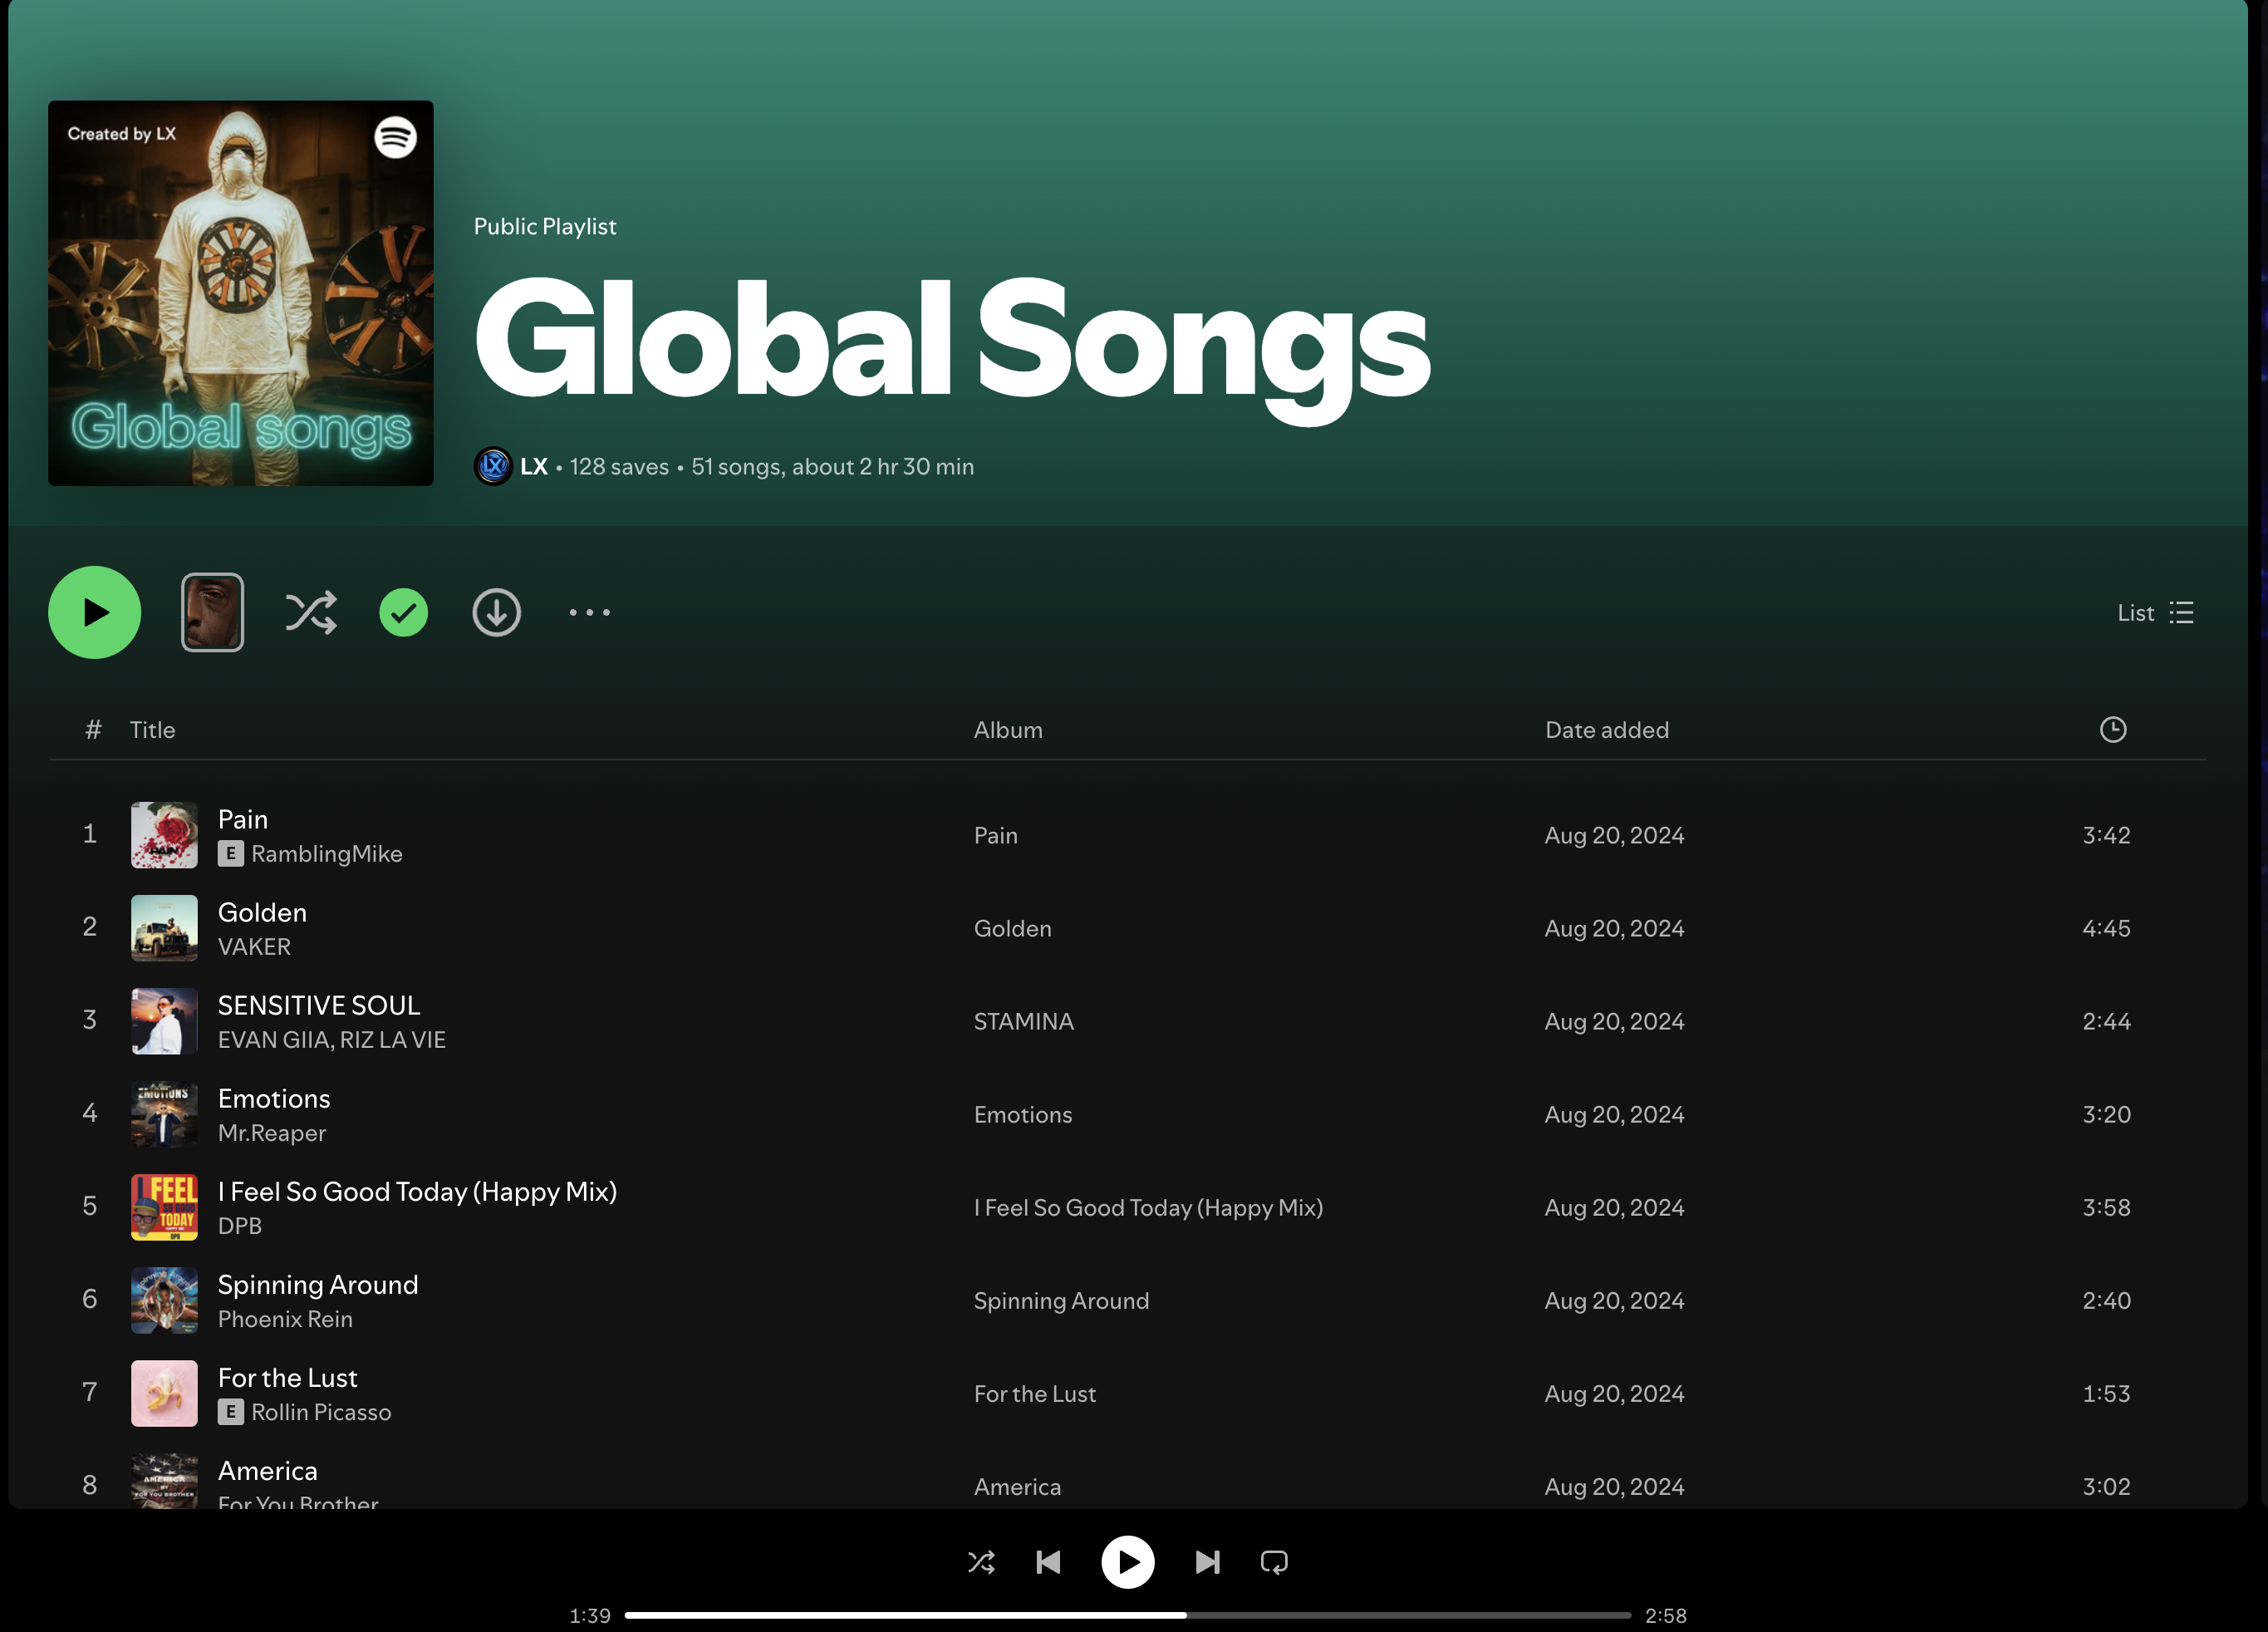
Task: Click the duration clock column icon
Action: 2112,730
